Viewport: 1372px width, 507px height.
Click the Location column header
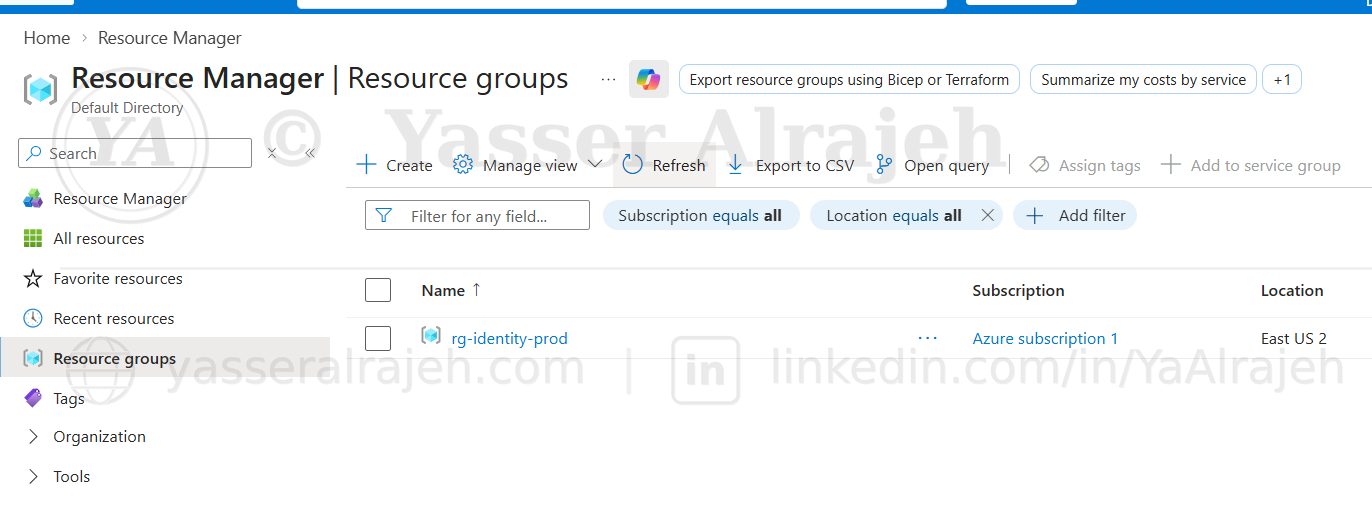[x=1292, y=290]
